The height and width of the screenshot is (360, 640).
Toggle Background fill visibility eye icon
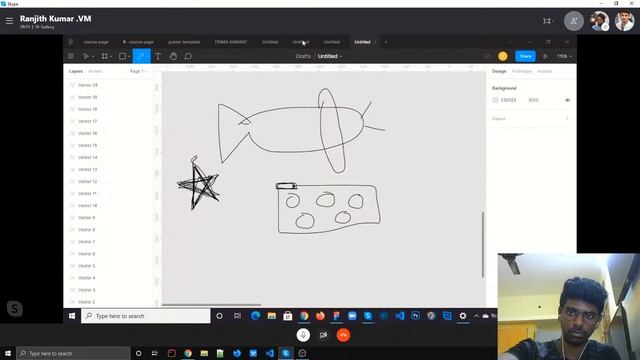point(567,100)
